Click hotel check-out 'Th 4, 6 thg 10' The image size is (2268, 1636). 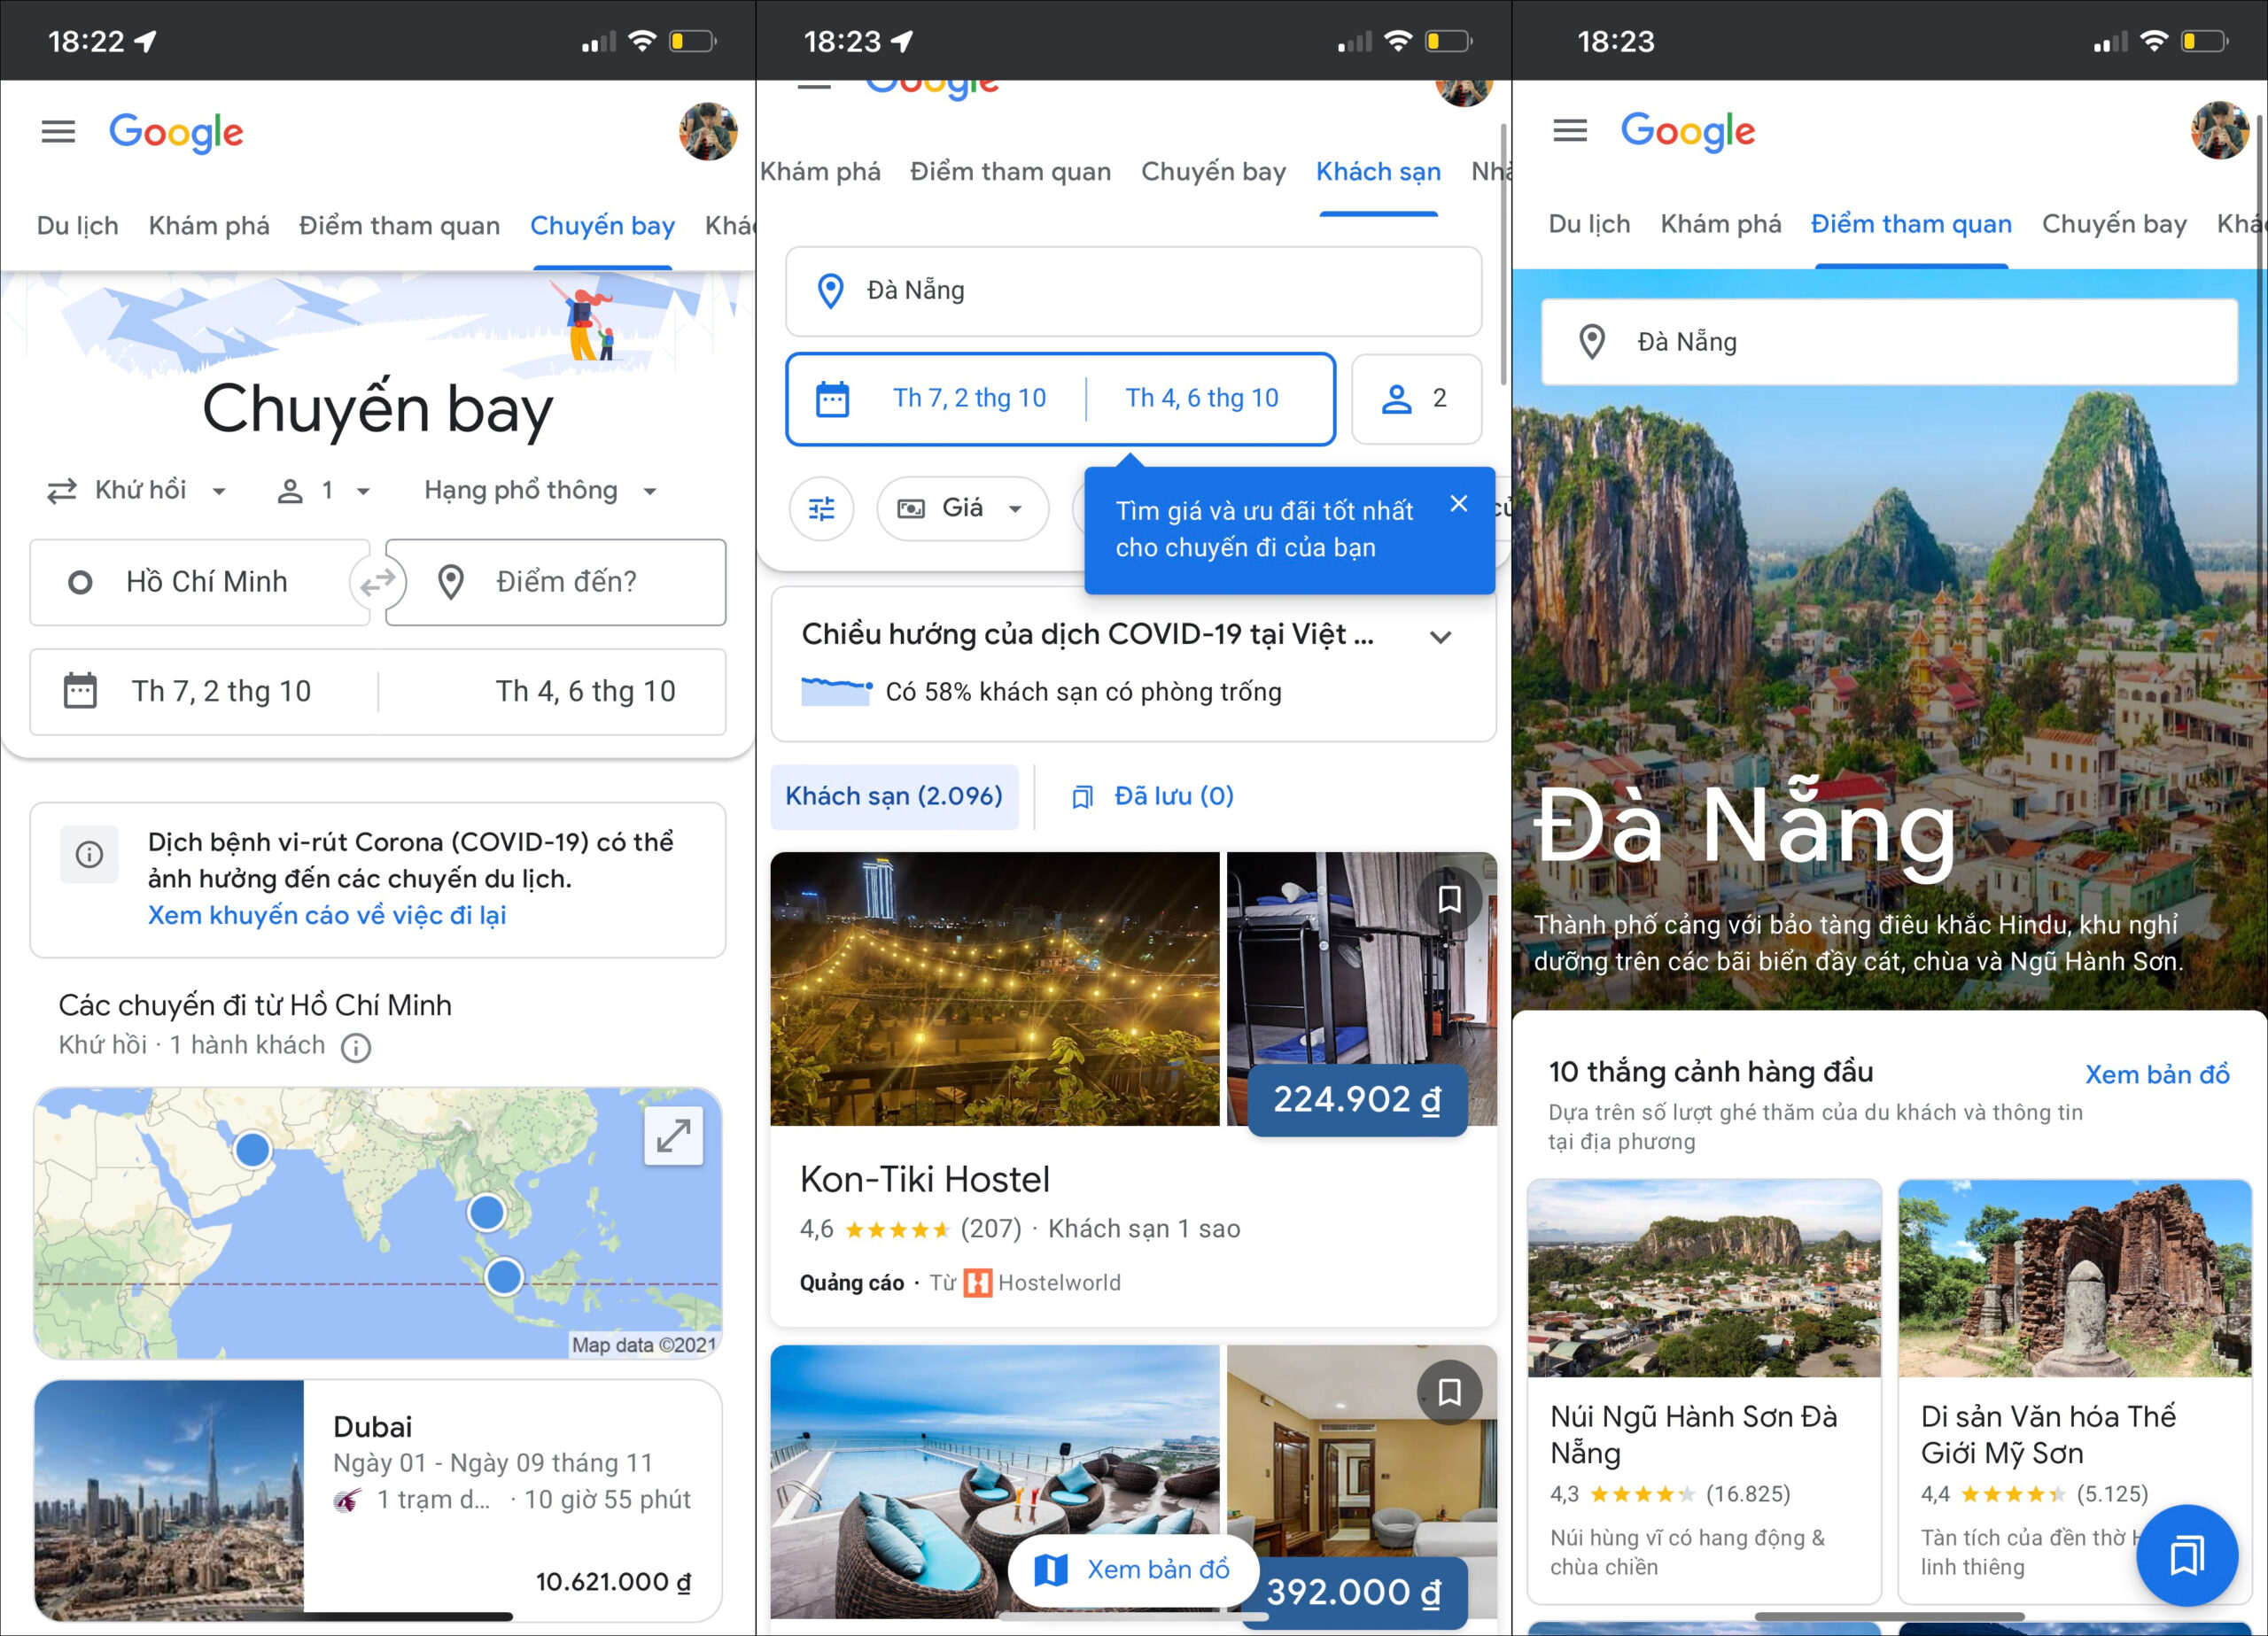pyautogui.click(x=1202, y=399)
